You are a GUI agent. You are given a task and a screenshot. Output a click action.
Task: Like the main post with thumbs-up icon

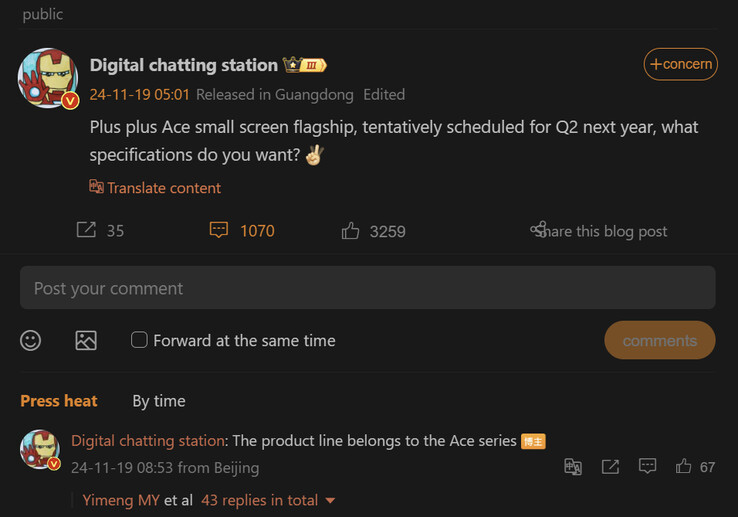(350, 231)
